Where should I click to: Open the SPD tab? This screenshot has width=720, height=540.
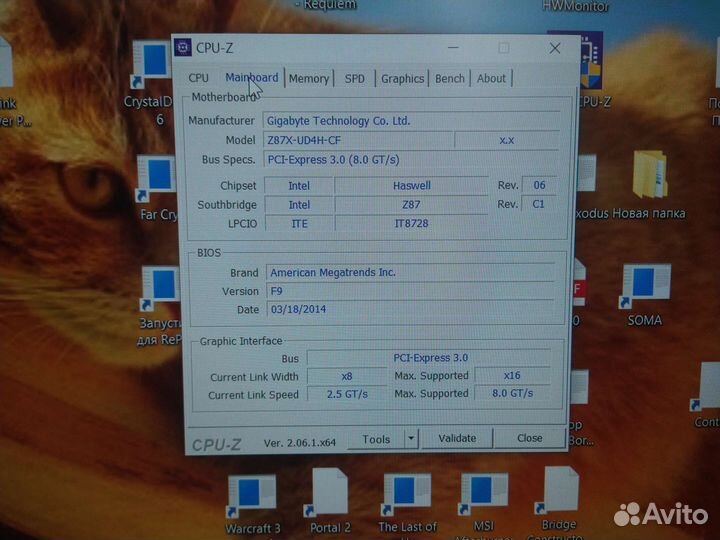(x=354, y=79)
